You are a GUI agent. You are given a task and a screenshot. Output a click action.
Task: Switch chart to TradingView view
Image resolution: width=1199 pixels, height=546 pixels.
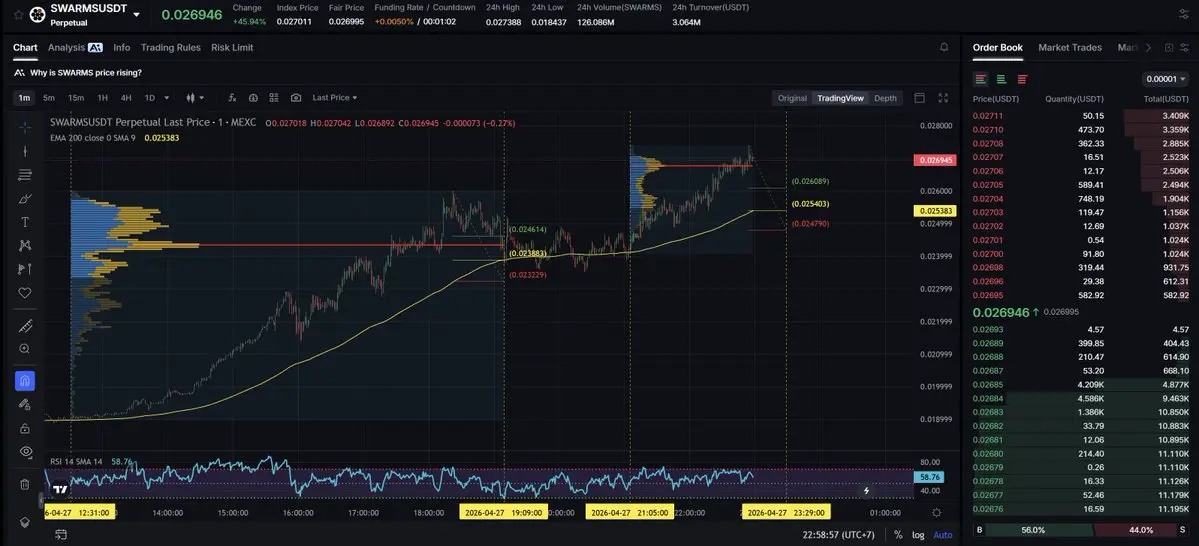tap(840, 98)
